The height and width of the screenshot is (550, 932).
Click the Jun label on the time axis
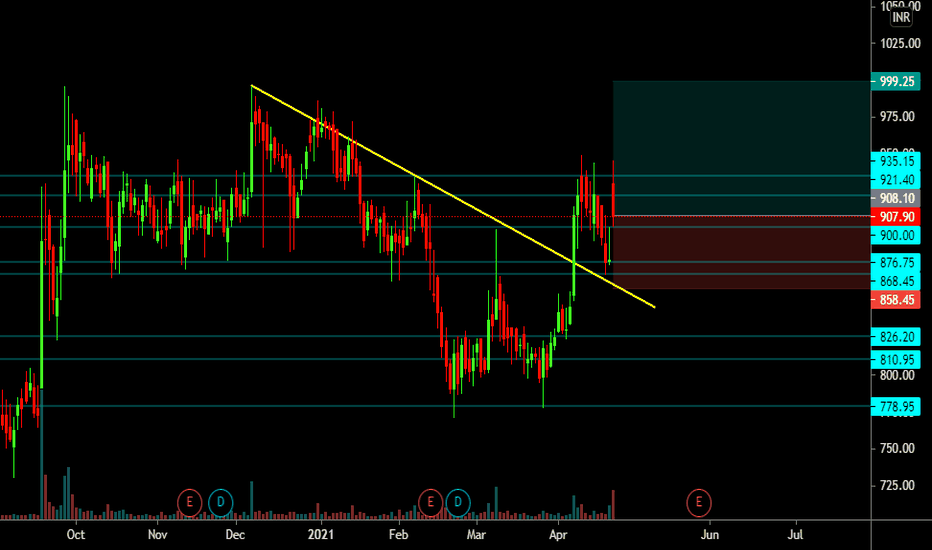click(x=710, y=535)
